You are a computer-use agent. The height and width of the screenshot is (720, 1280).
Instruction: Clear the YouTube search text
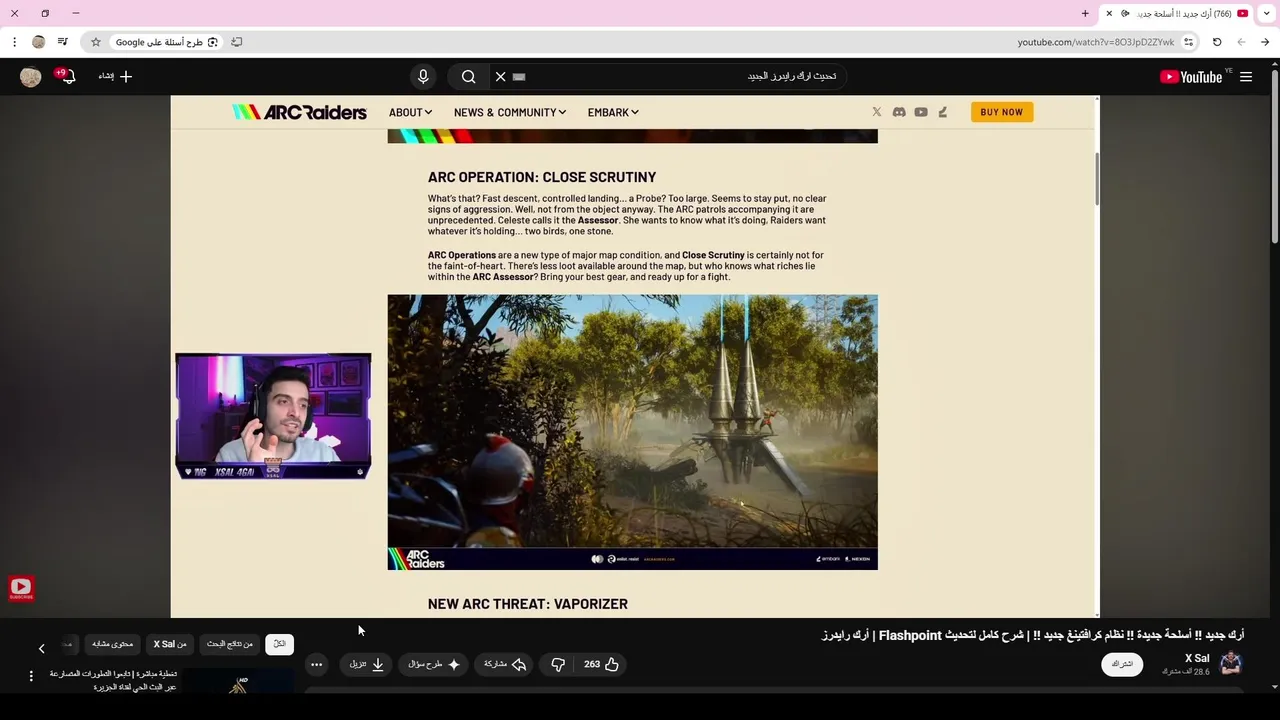click(501, 77)
